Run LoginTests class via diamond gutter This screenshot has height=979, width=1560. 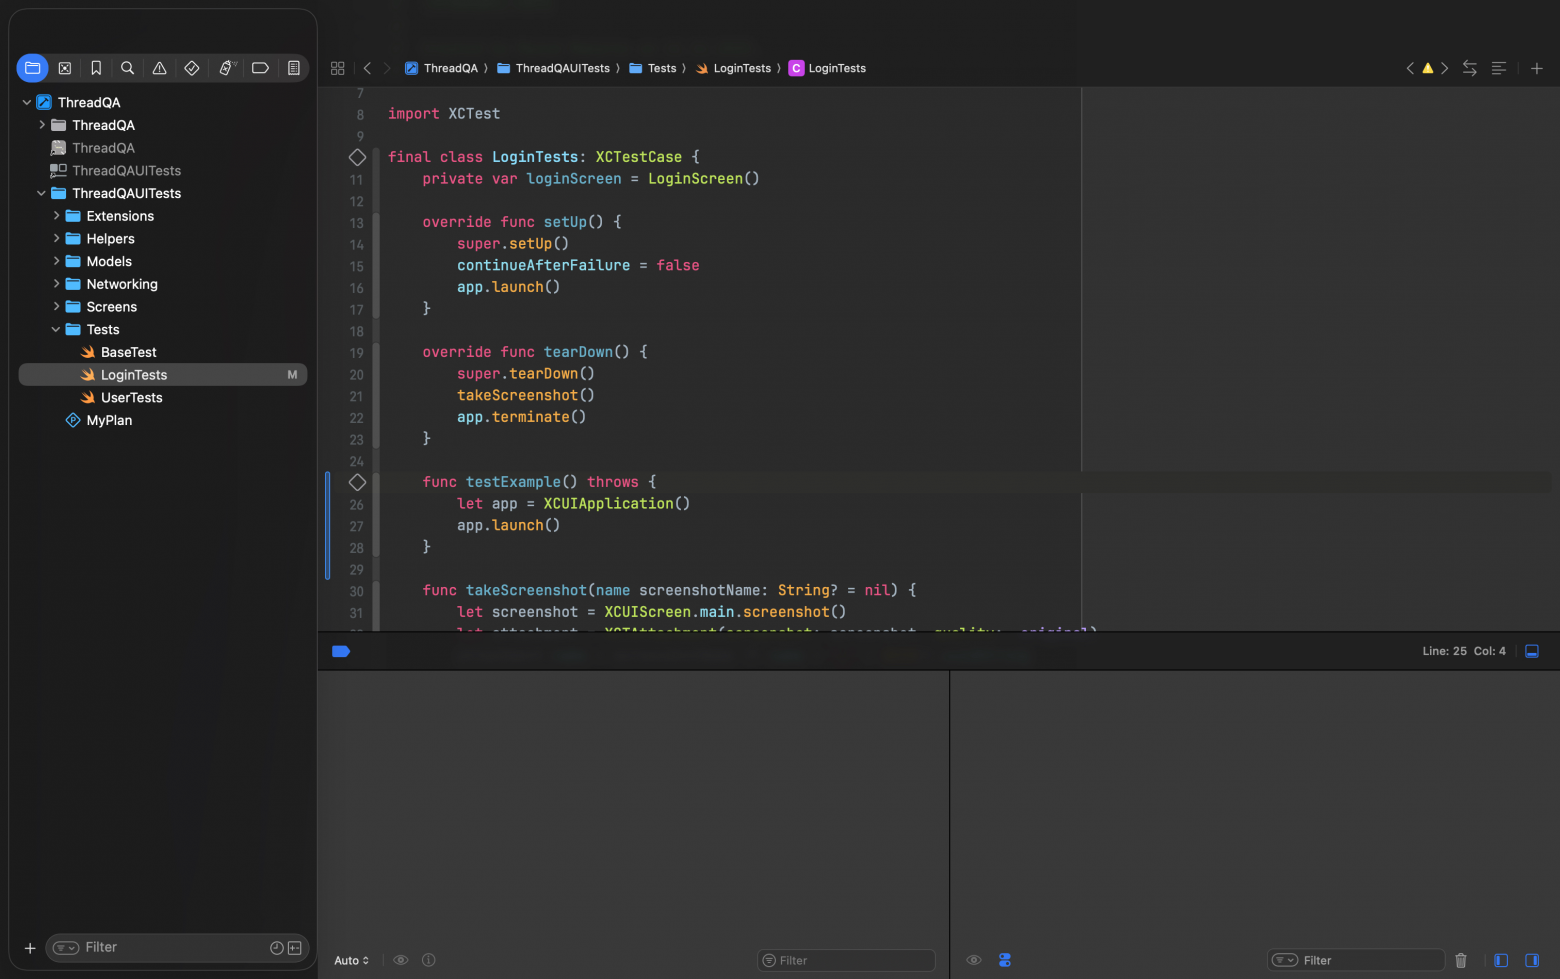click(x=357, y=157)
